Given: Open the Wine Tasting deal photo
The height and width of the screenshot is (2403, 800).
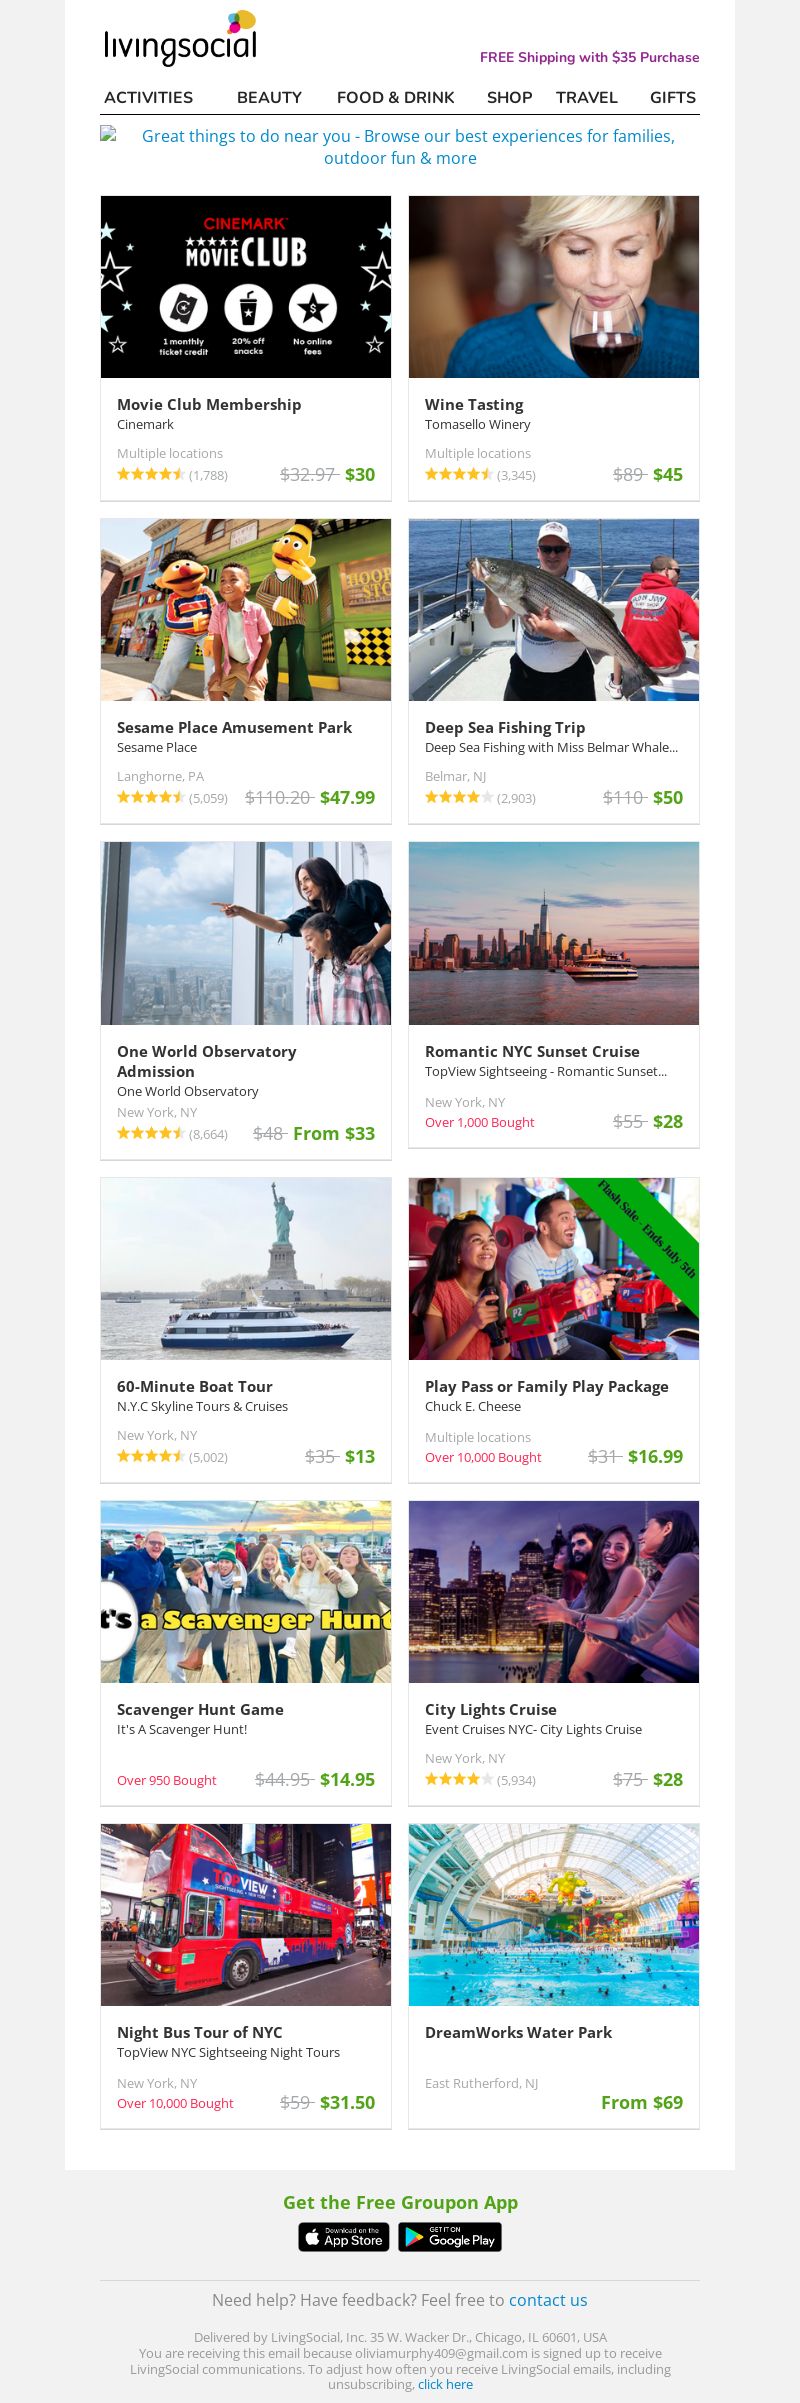Looking at the screenshot, I should 554,287.
